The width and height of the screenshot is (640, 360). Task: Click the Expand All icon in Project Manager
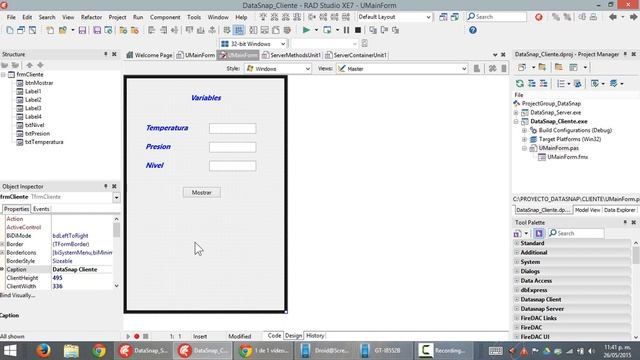pyautogui.click(x=531, y=83)
